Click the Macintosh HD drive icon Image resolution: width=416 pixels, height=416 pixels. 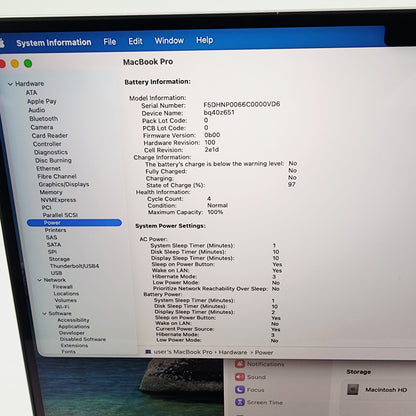click(x=353, y=389)
